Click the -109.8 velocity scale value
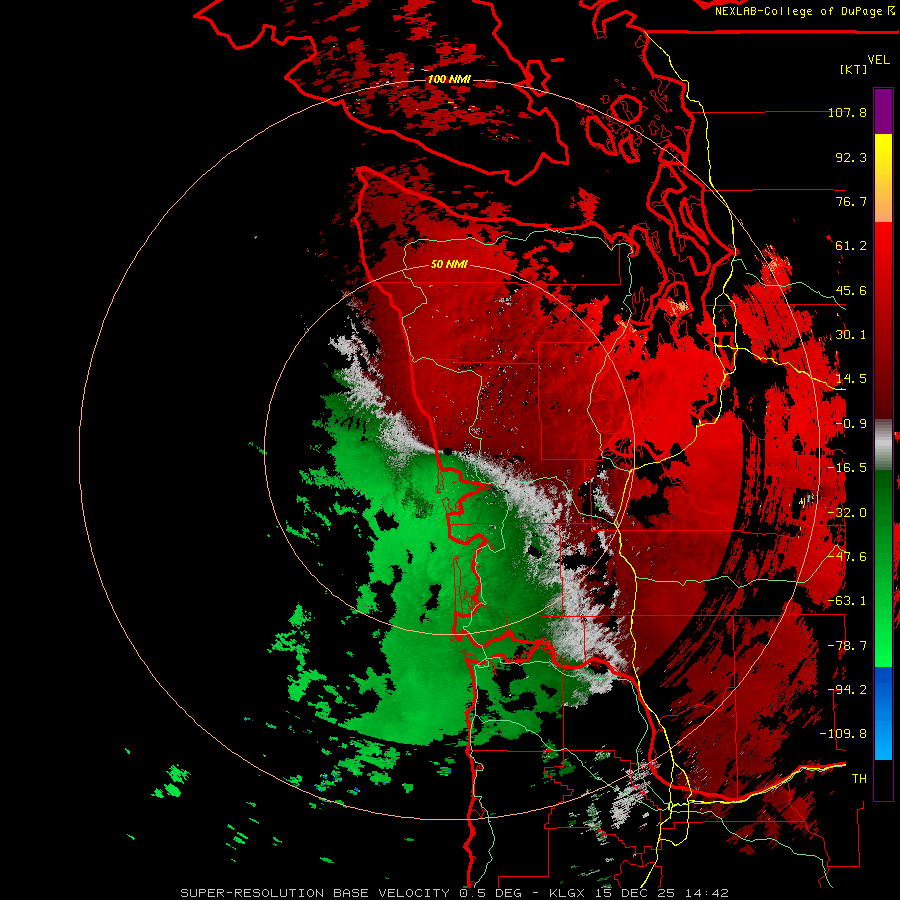Screen dimensions: 900x900 [x=844, y=734]
